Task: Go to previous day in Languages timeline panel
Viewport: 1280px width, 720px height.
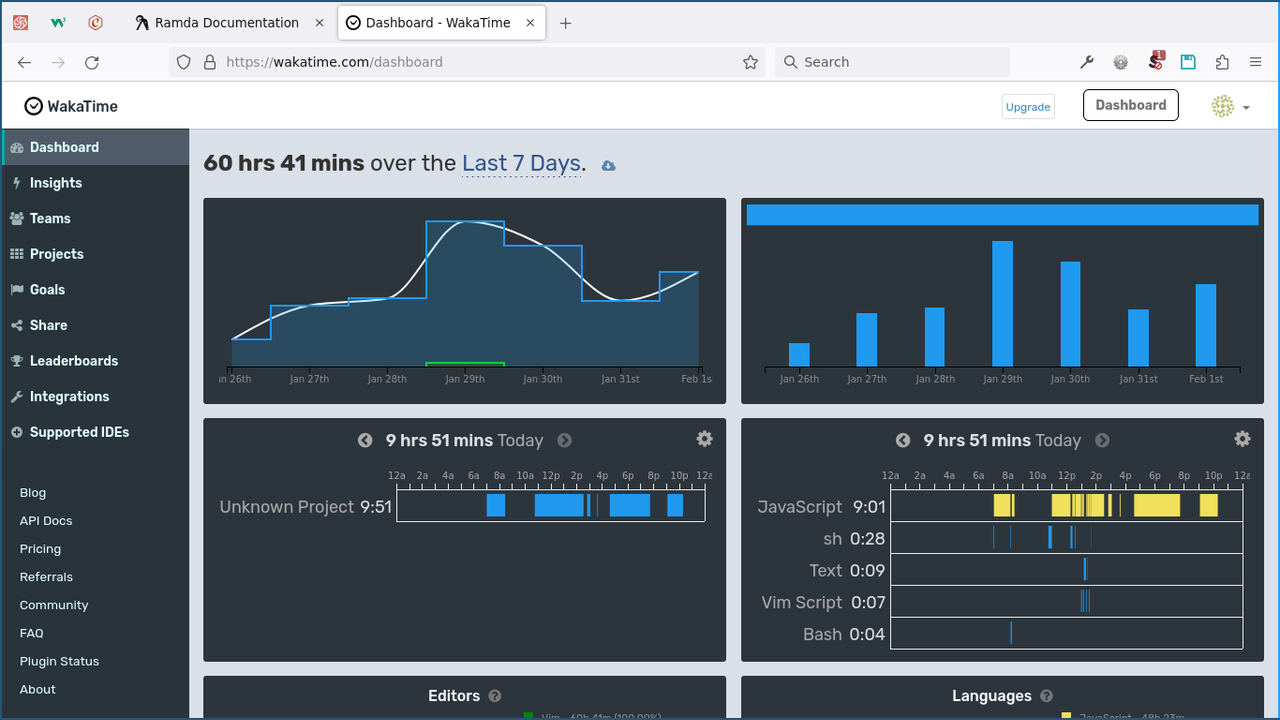Action: [903, 440]
